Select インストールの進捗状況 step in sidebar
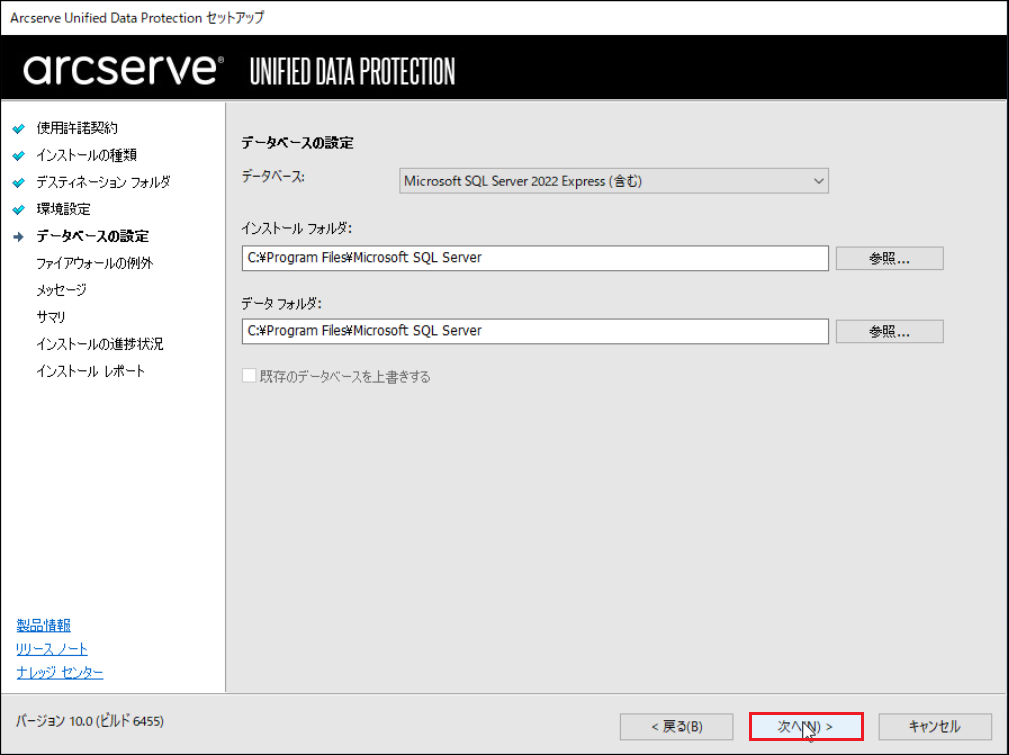This screenshot has width=1009, height=755. pyautogui.click(x=100, y=344)
